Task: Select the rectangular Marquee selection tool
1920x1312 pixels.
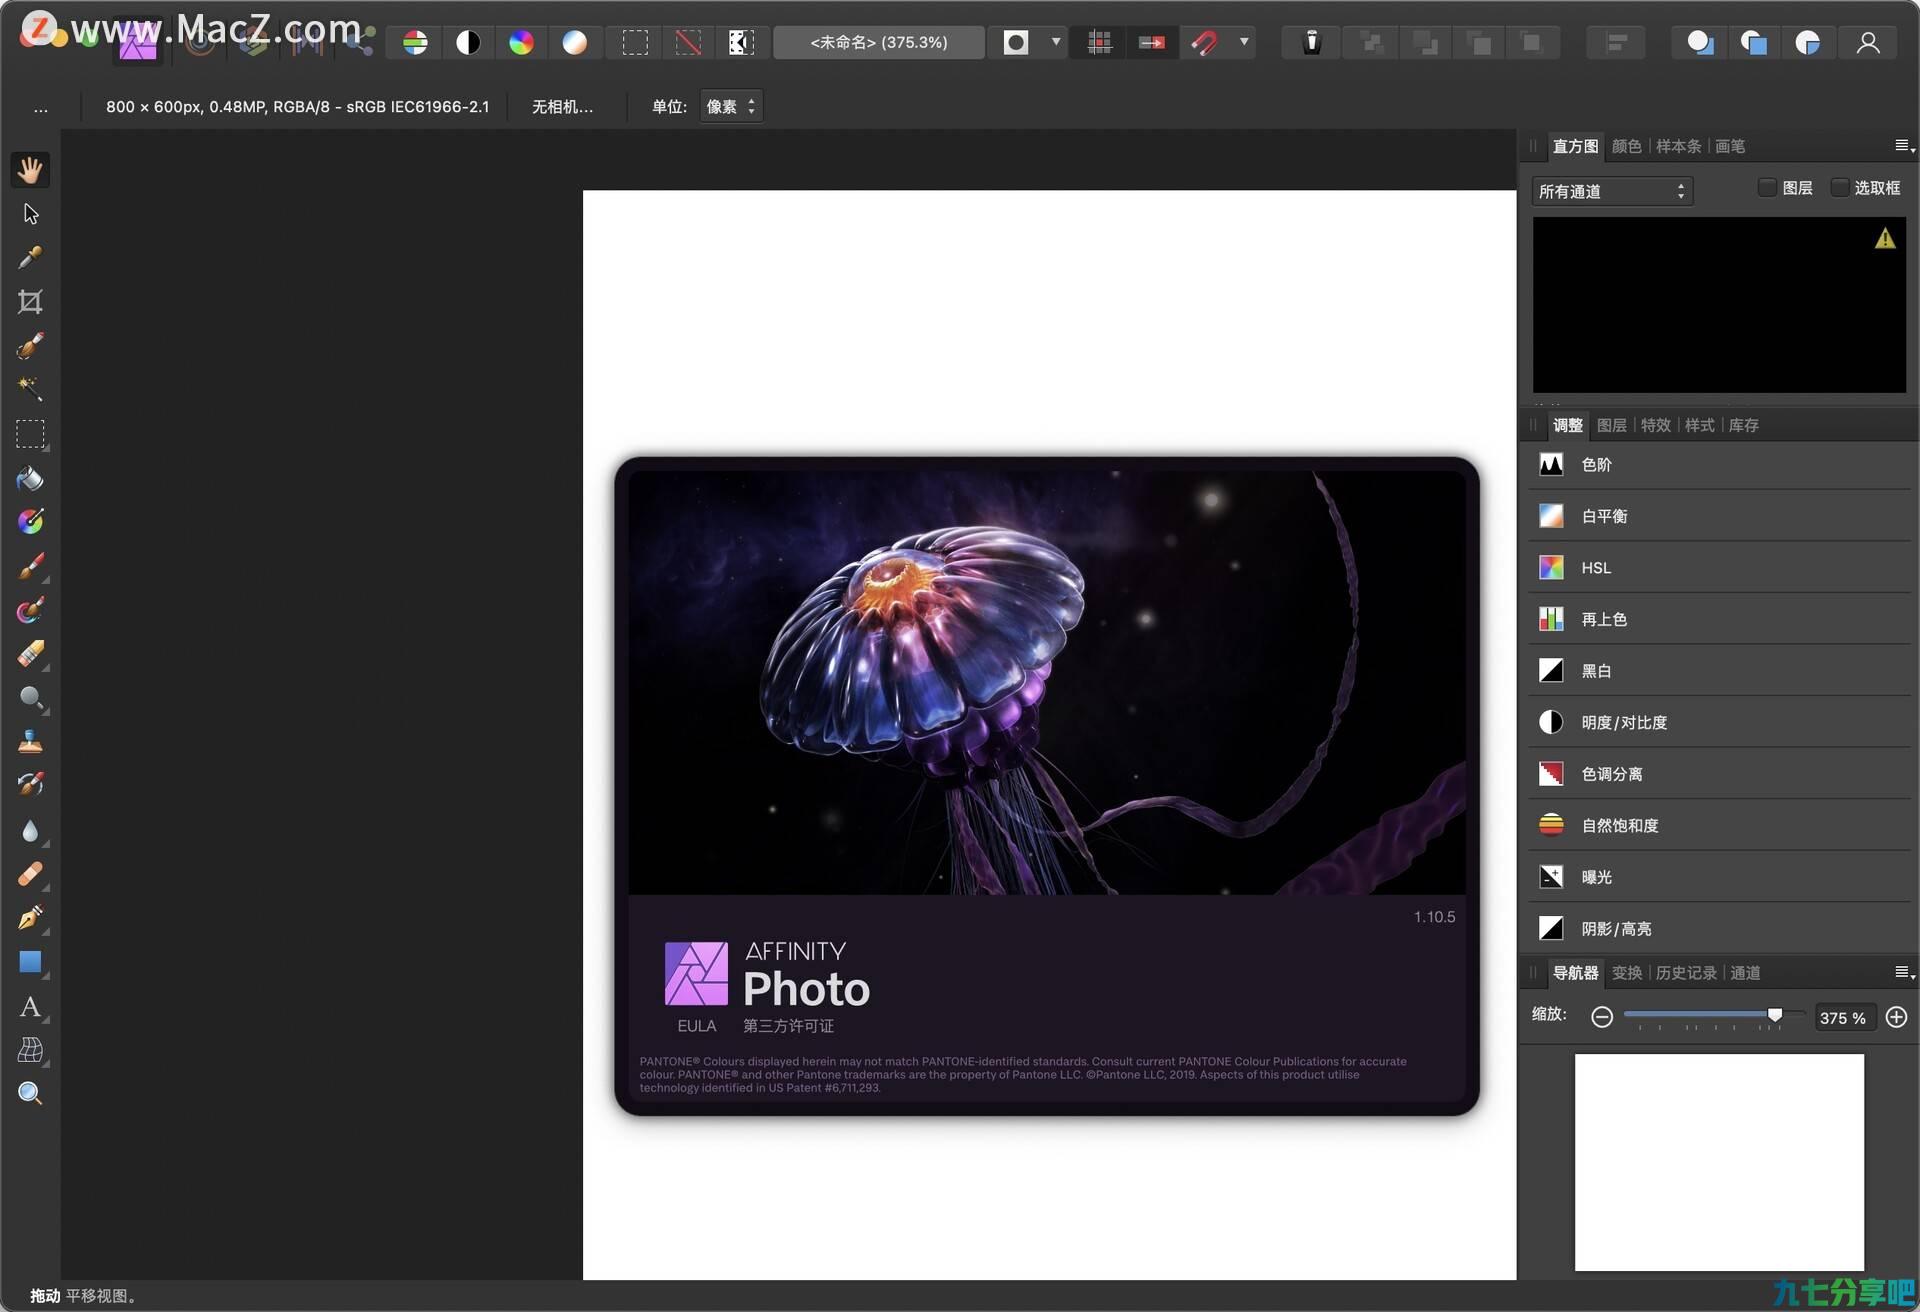Action: 30,433
